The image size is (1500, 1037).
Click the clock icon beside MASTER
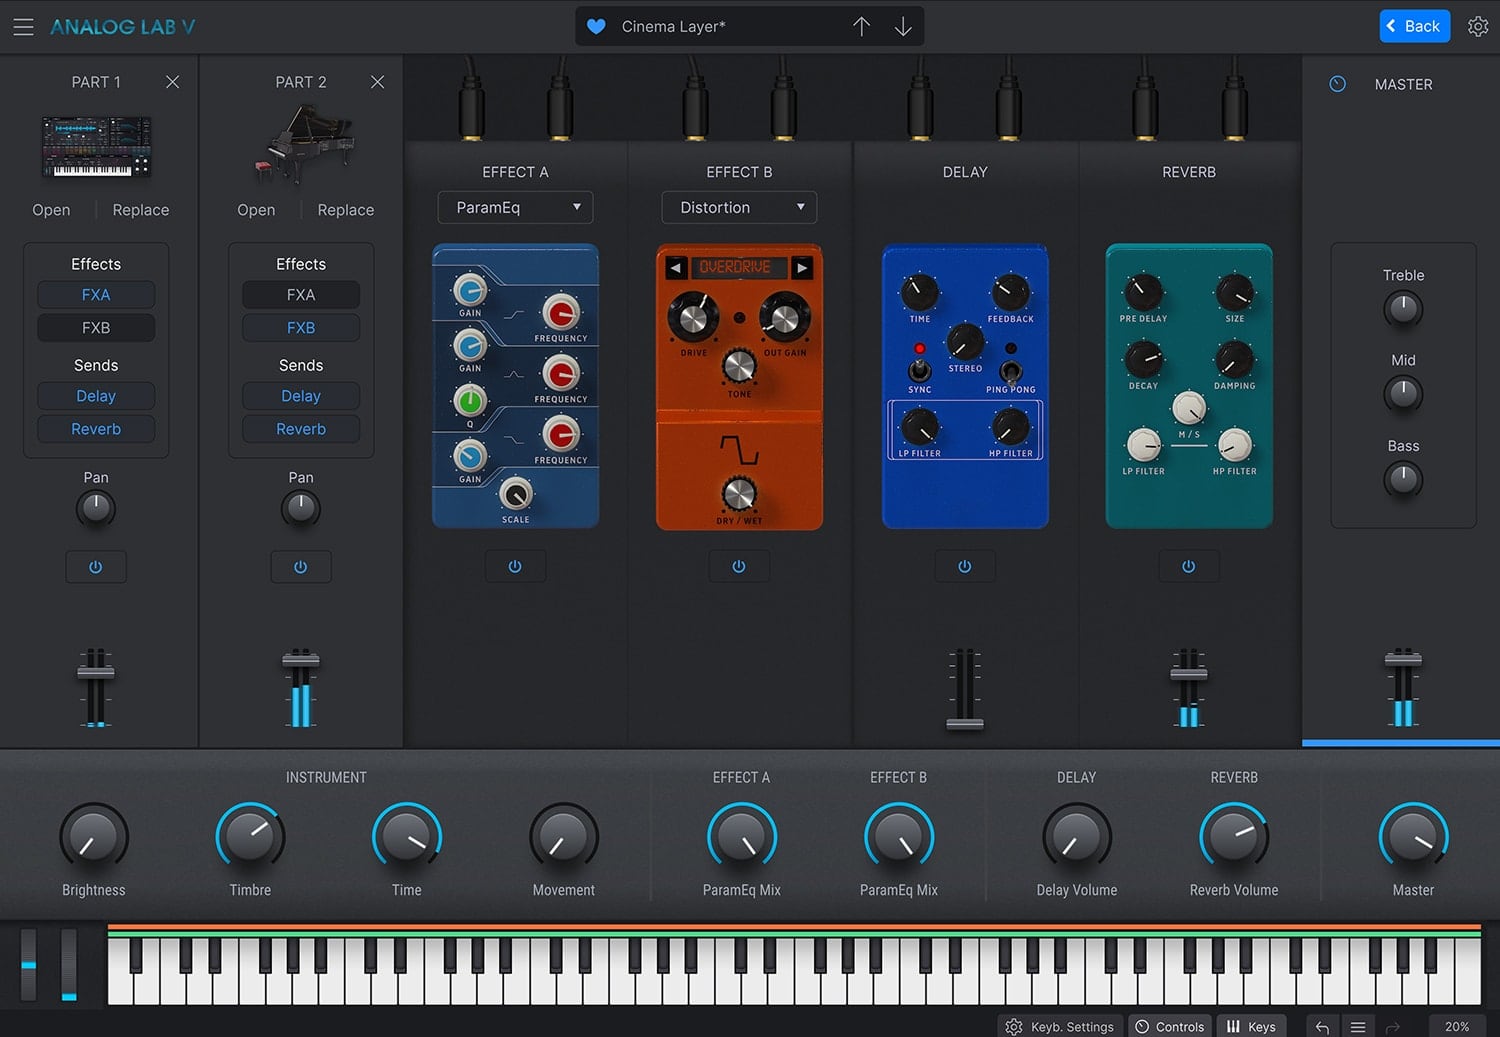[x=1337, y=84]
